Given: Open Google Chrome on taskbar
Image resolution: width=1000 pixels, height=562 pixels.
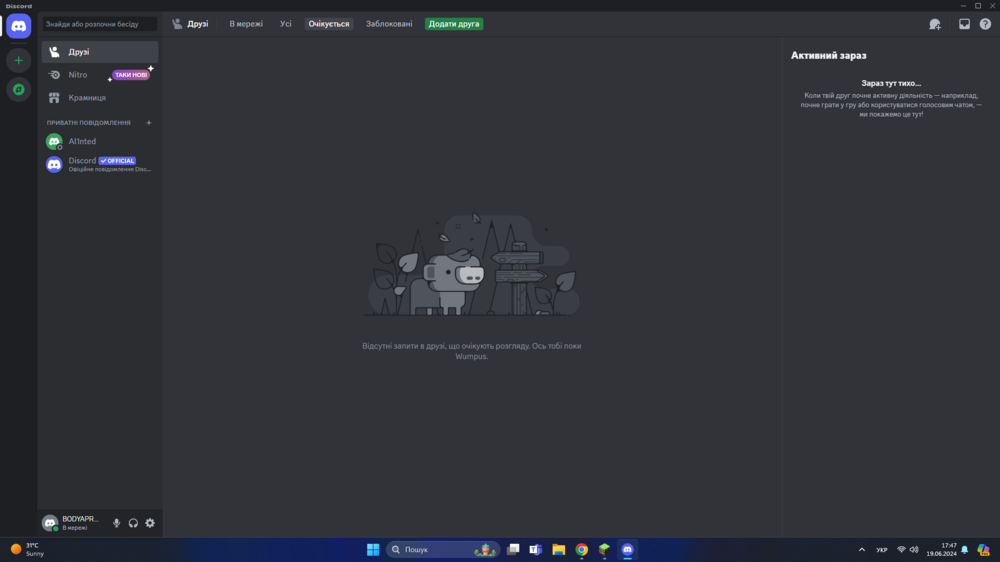Looking at the screenshot, I should point(582,549).
